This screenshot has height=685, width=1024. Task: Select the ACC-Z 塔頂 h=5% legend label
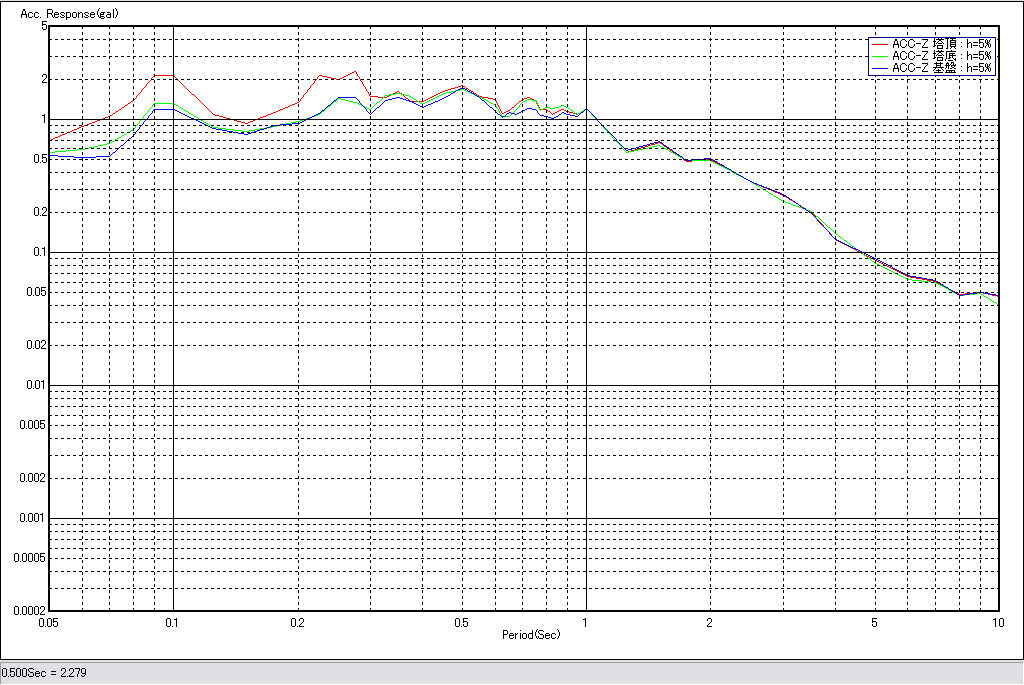(x=941, y=44)
